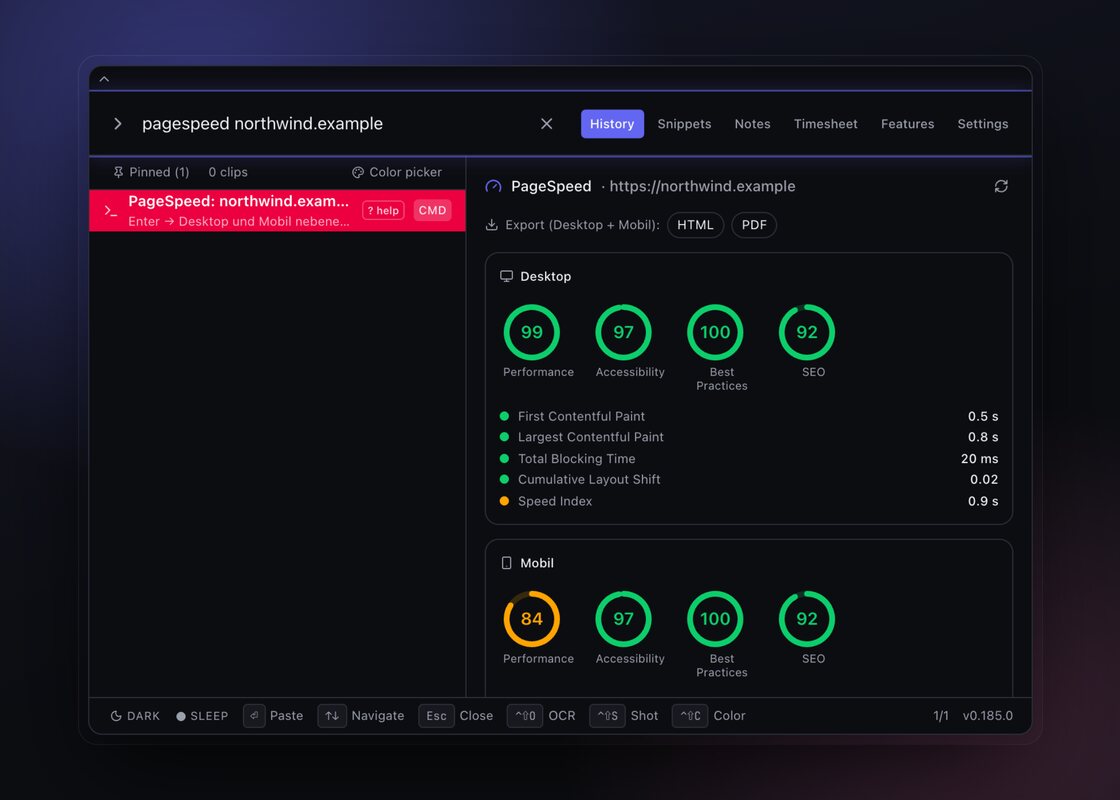Click the Desktop Best Practices 100 gauge

coord(715,332)
